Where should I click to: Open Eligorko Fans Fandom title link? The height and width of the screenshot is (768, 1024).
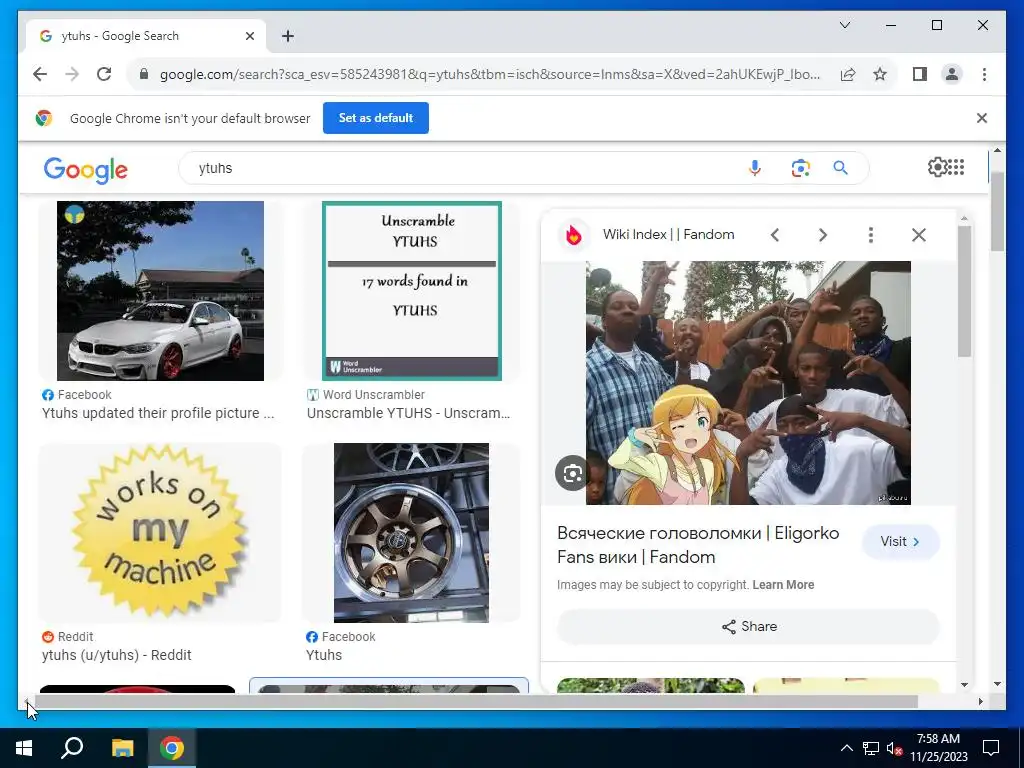697,545
